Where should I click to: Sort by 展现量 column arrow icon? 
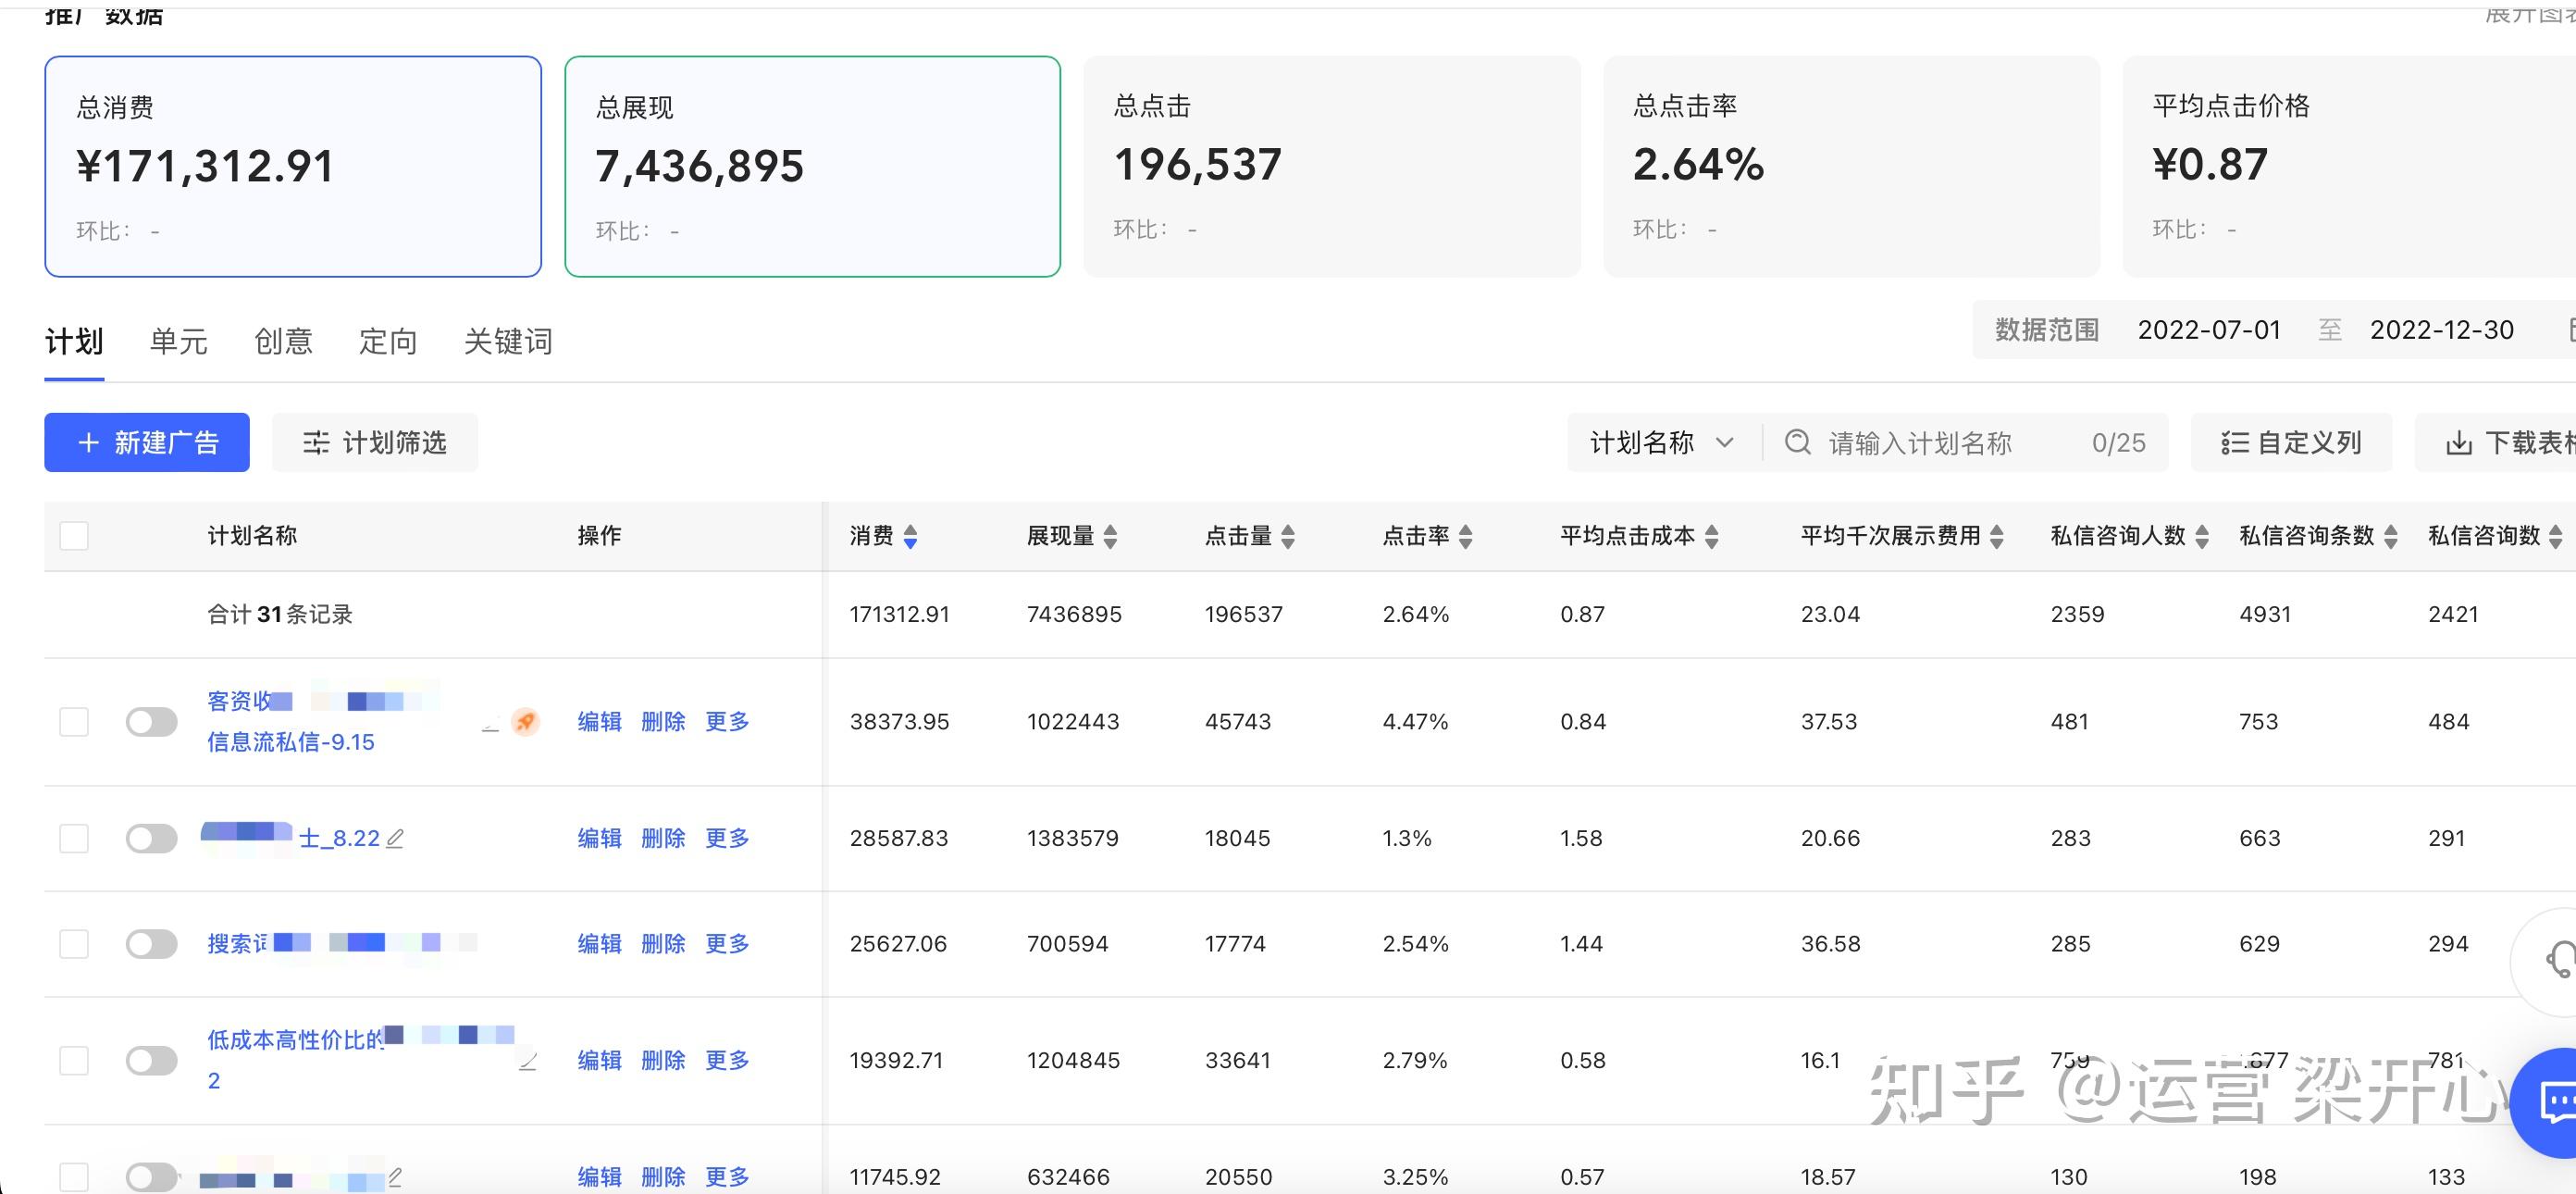click(1110, 537)
